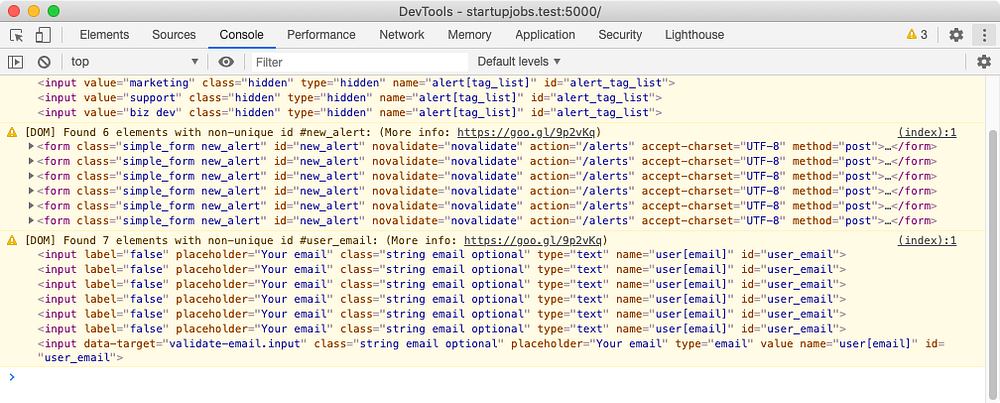Click the input line with value "biz dev"
Image resolution: width=1000 pixels, height=403 pixels.
pos(349,113)
